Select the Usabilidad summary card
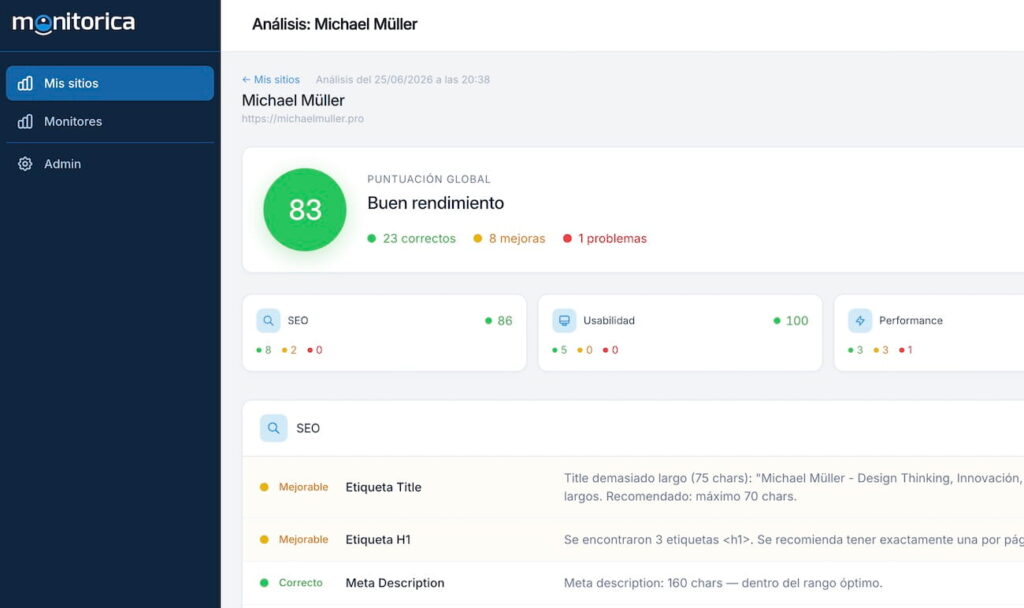The width and height of the screenshot is (1024, 608). [x=680, y=333]
